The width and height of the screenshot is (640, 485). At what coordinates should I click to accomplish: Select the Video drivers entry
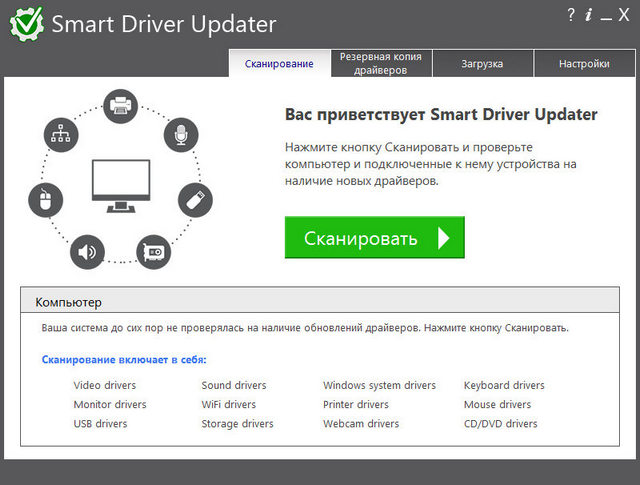coord(105,385)
